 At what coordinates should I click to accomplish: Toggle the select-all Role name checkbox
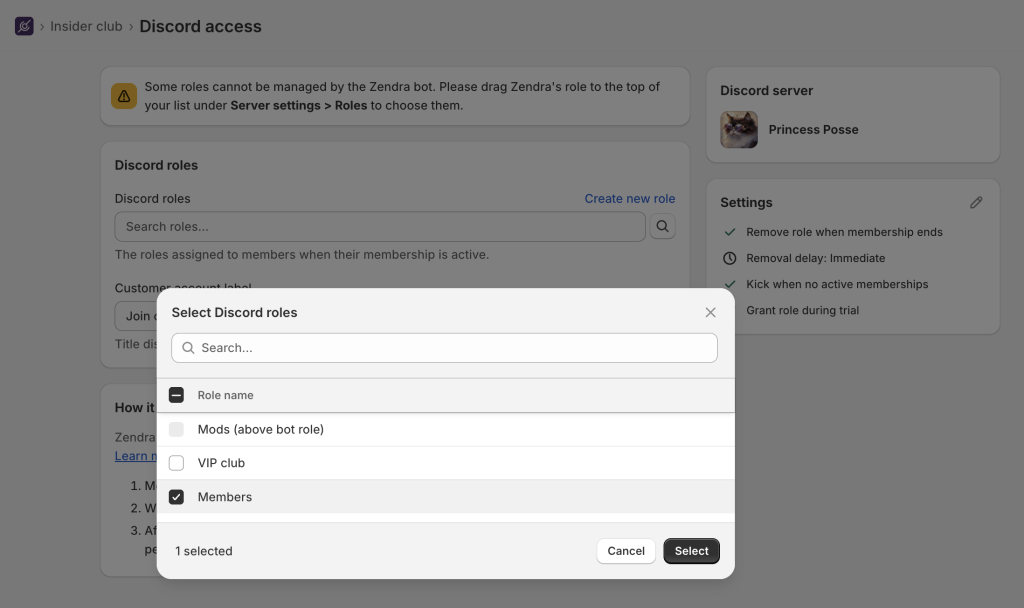pyautogui.click(x=176, y=395)
